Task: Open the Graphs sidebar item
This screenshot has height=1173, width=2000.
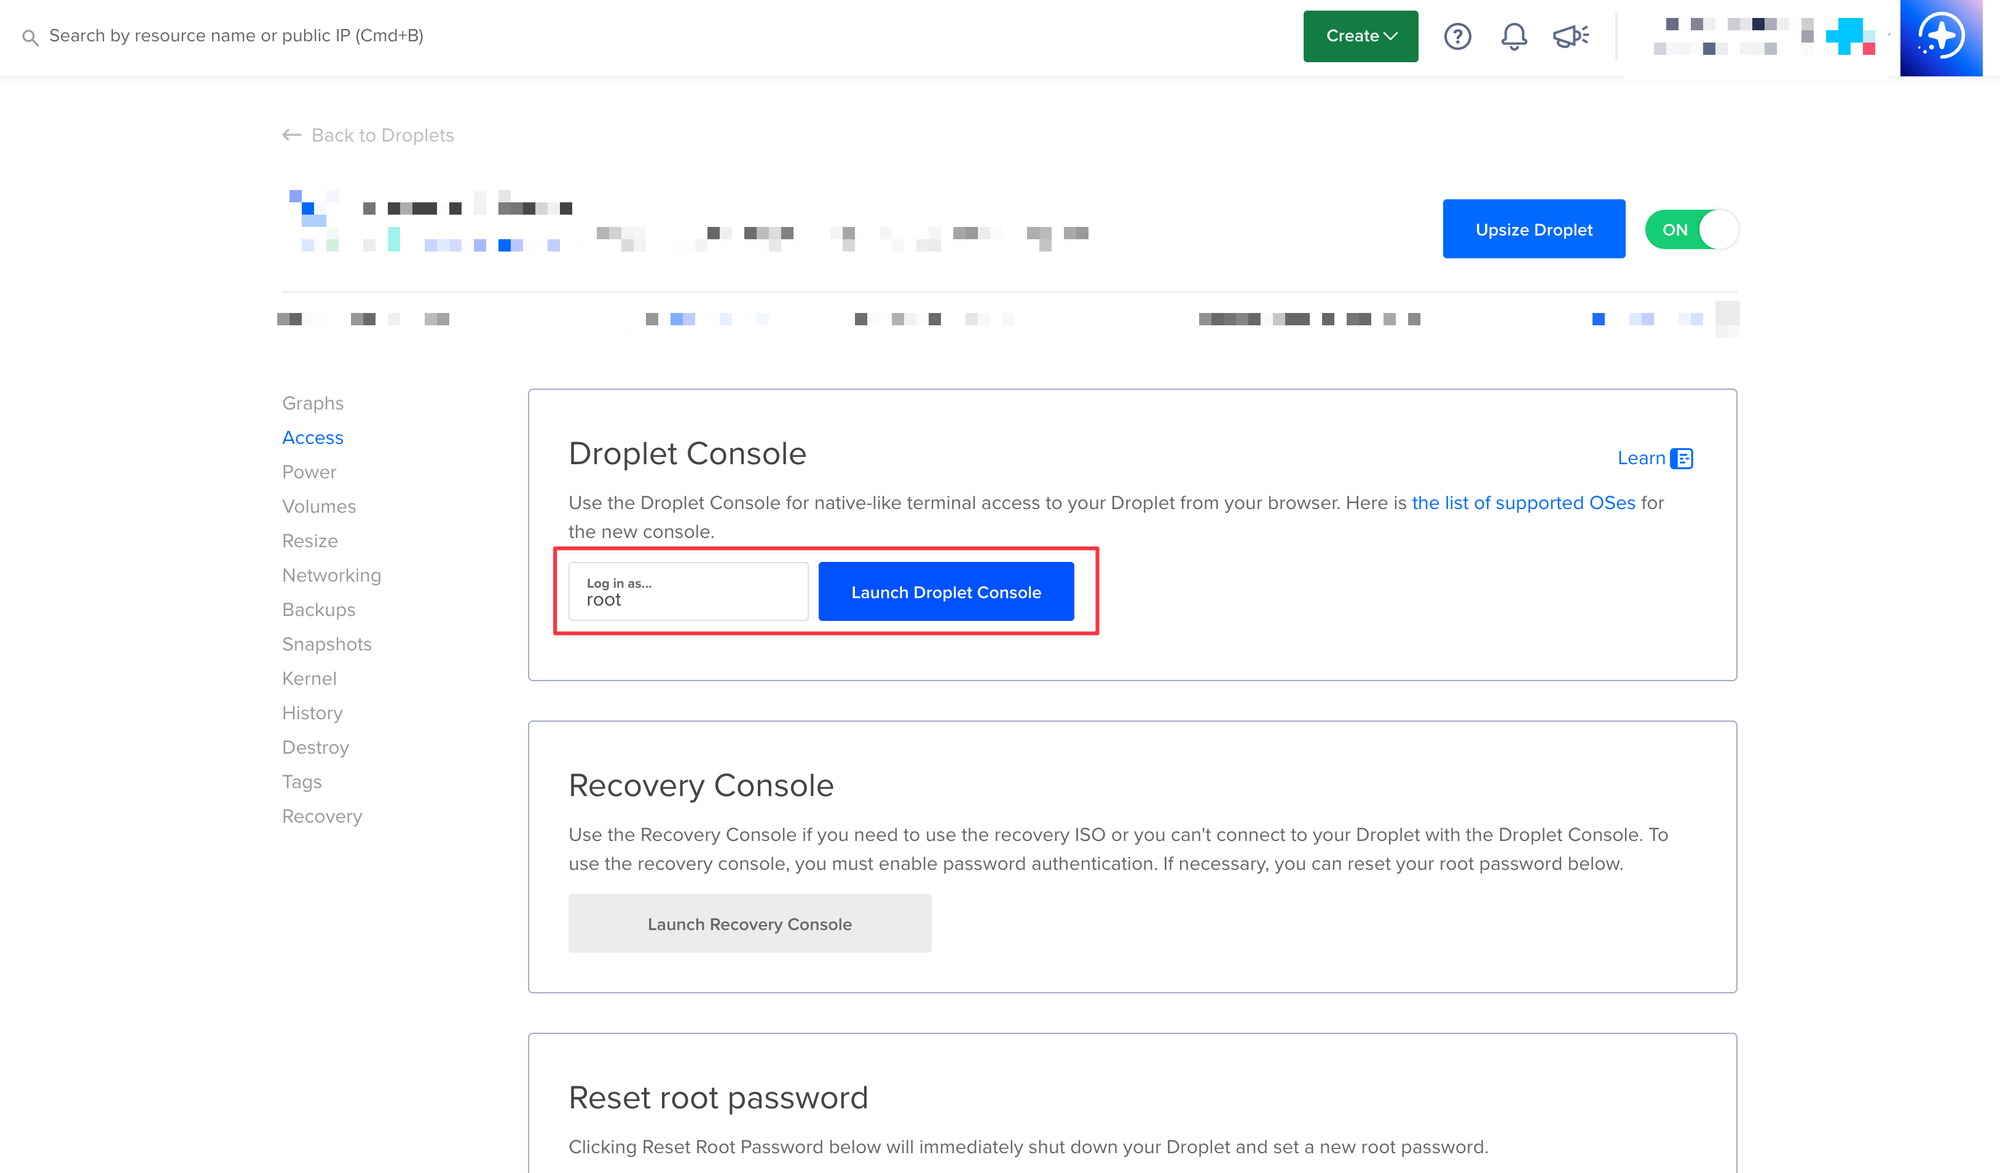Action: (312, 403)
